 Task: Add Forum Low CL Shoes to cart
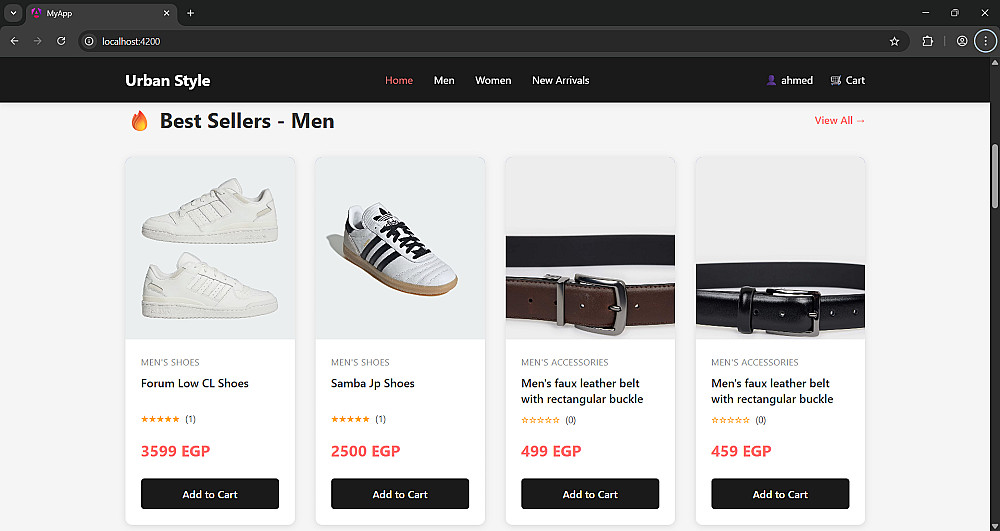click(x=210, y=494)
